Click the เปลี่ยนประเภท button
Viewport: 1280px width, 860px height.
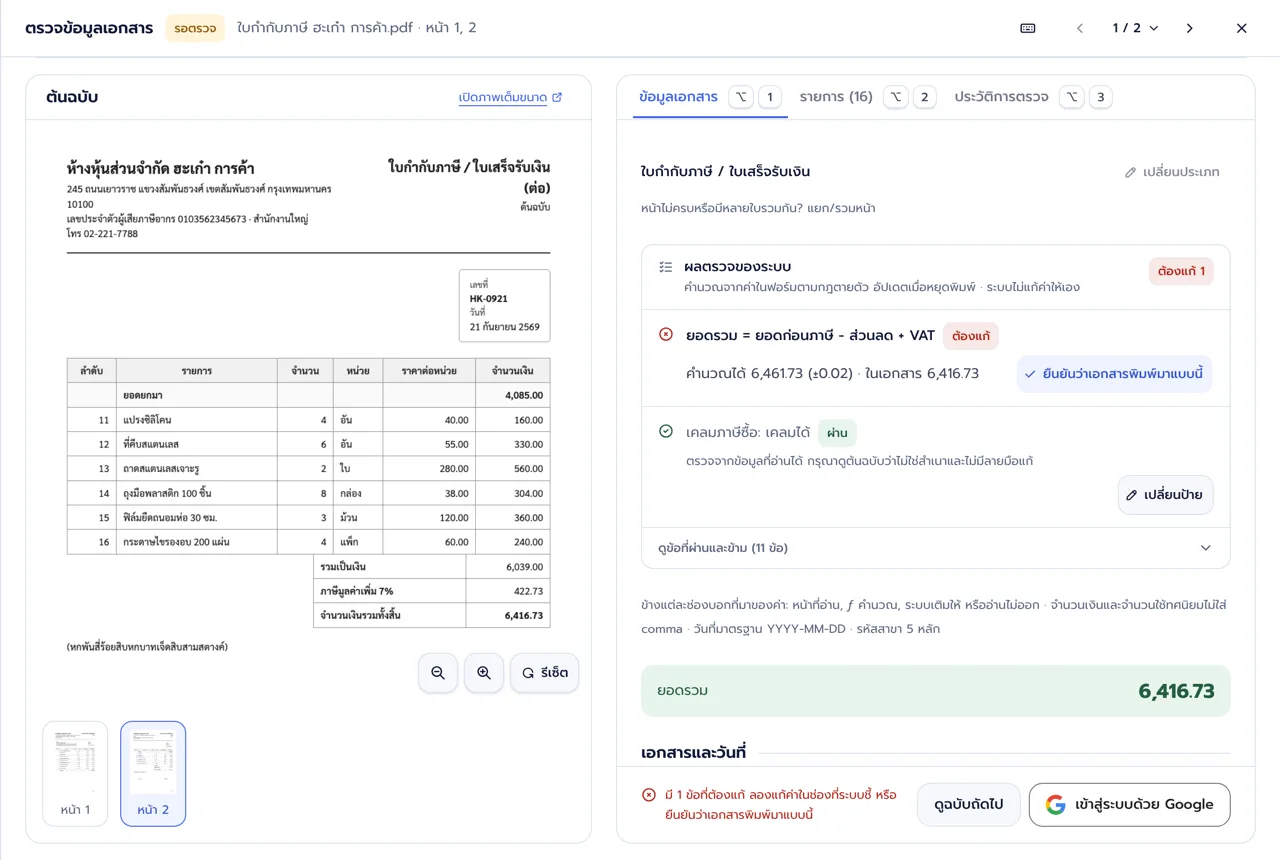coord(1172,172)
